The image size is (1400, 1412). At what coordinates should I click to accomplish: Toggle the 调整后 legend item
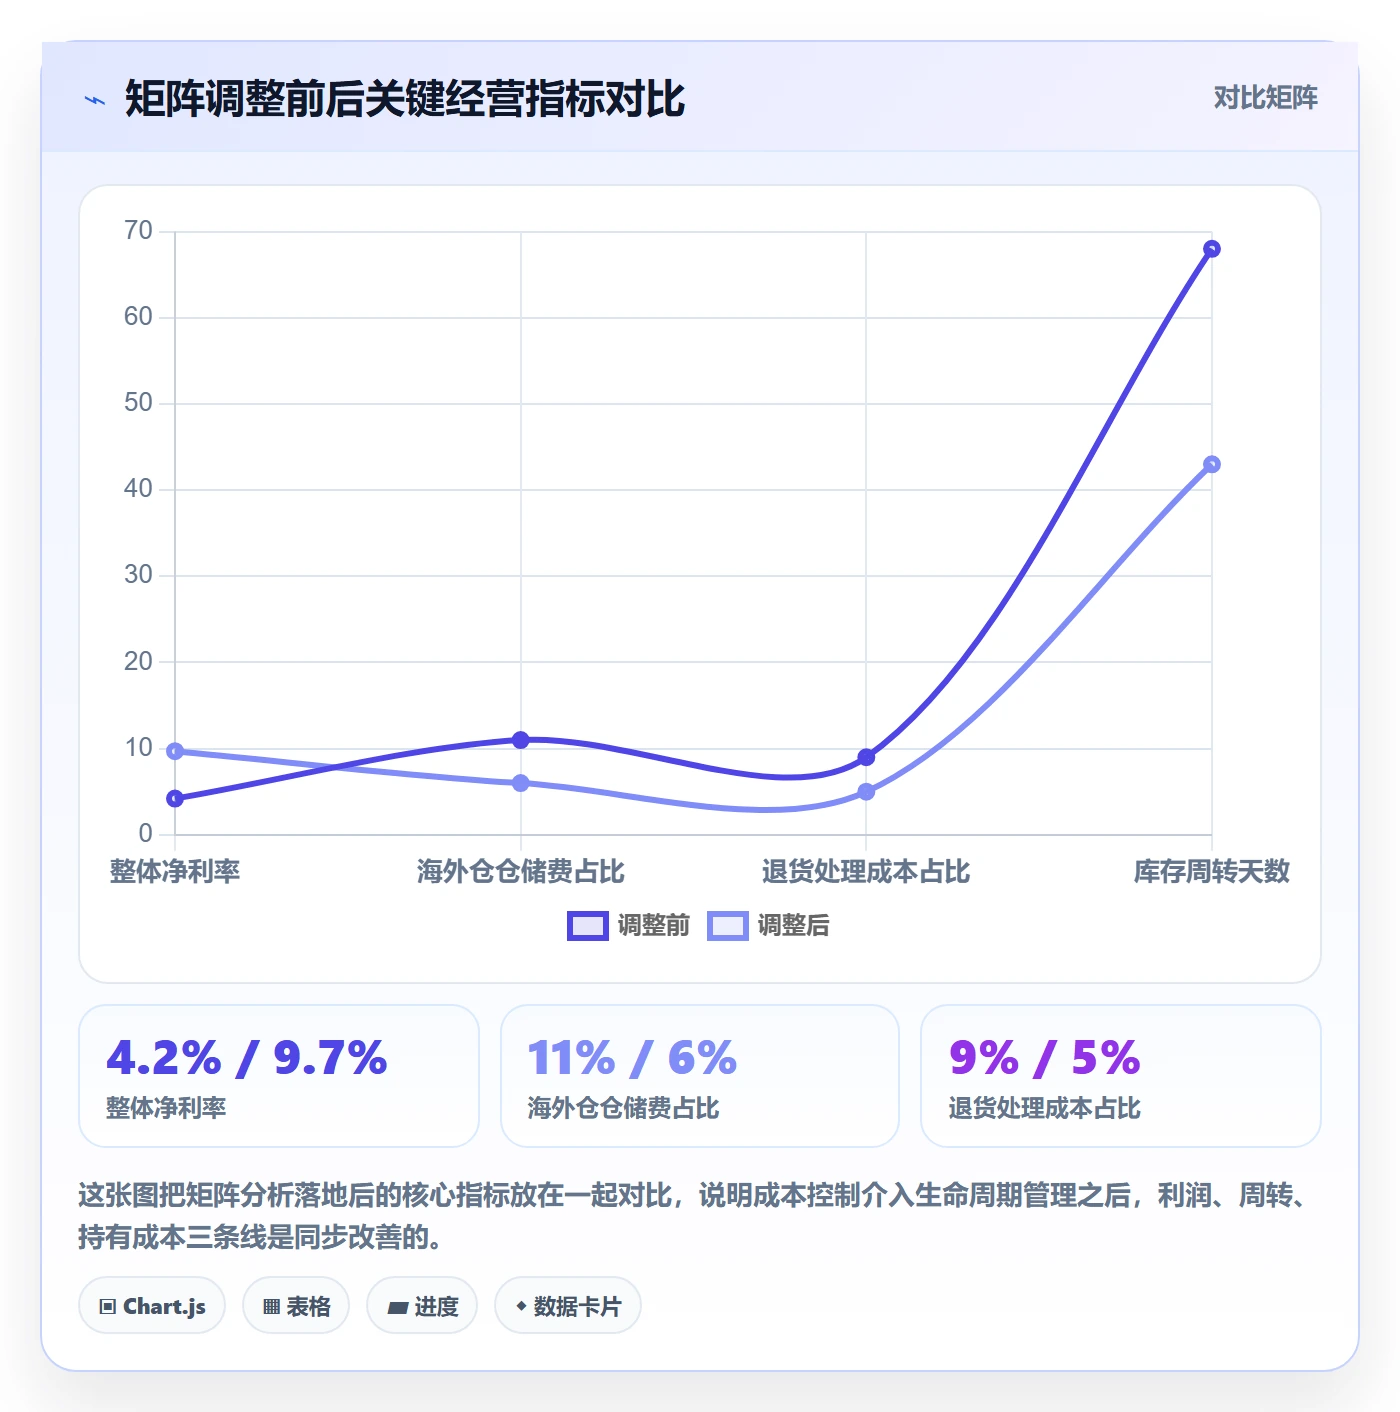(x=768, y=926)
